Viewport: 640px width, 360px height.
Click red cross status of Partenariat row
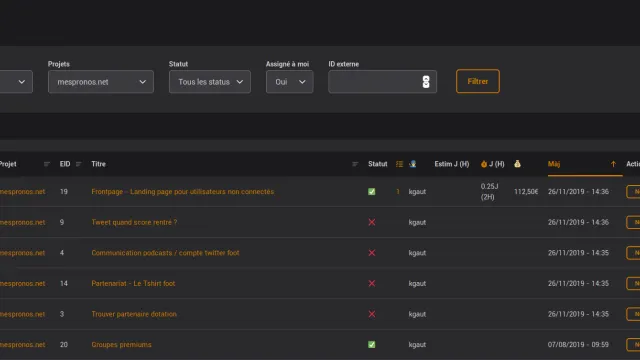pyautogui.click(x=371, y=283)
